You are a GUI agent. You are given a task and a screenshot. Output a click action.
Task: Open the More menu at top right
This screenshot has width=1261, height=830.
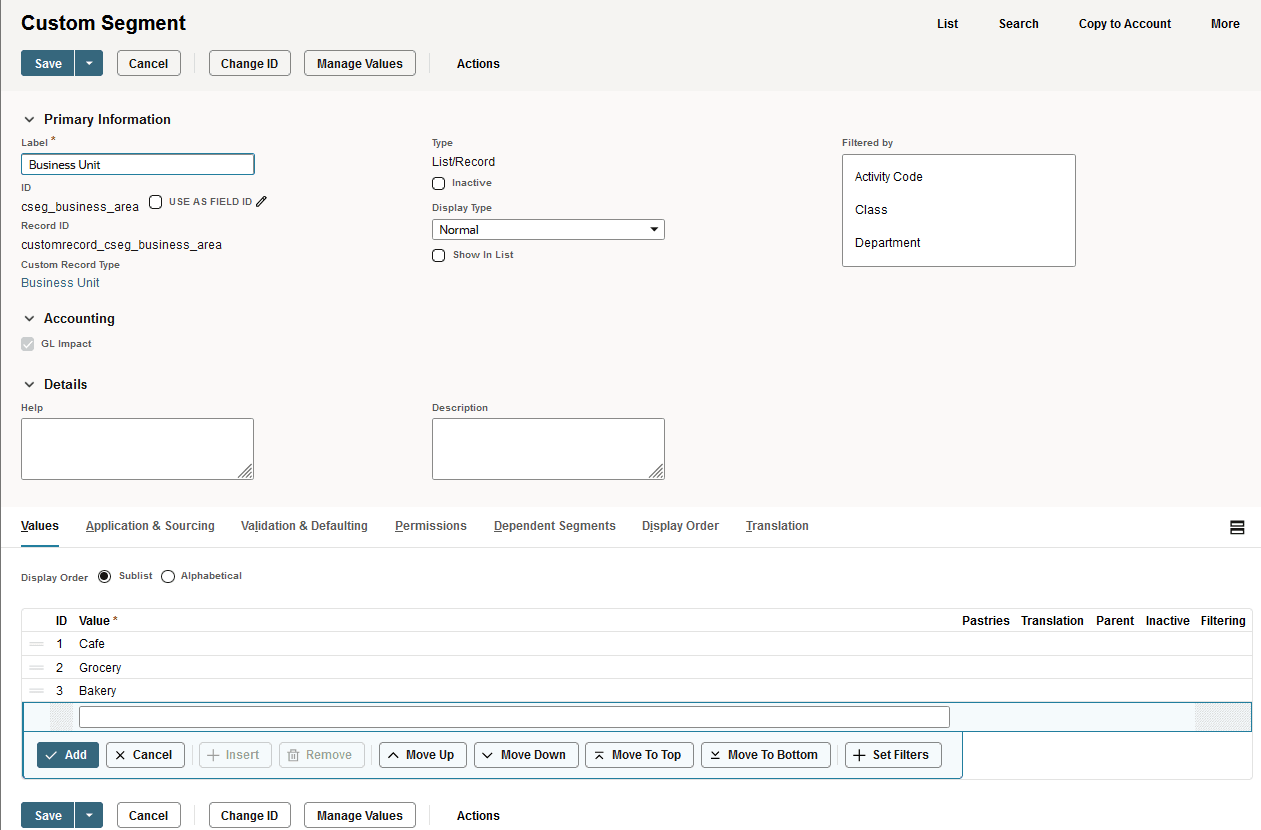coord(1225,24)
